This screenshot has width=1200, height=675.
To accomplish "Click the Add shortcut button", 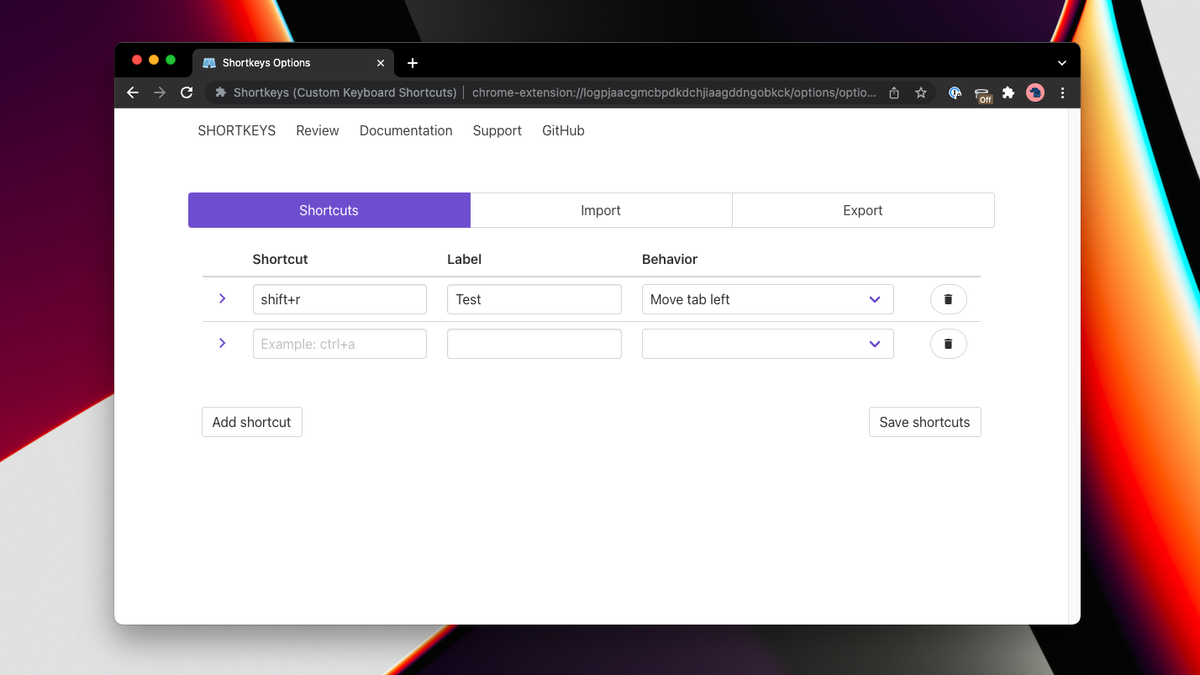I will point(252,422).
